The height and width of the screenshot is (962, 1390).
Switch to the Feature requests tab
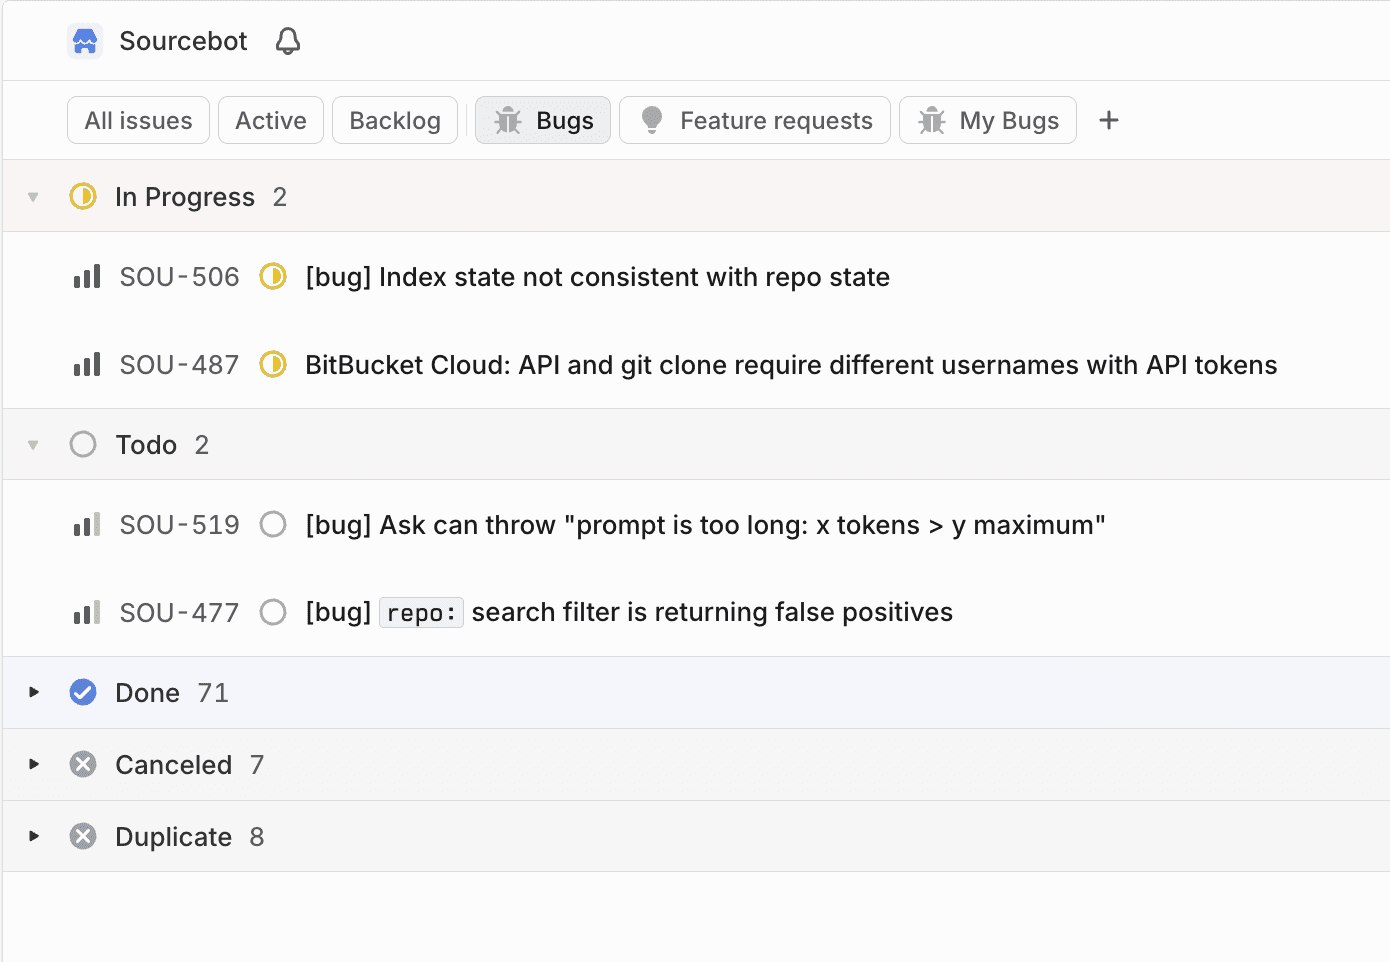pos(755,121)
